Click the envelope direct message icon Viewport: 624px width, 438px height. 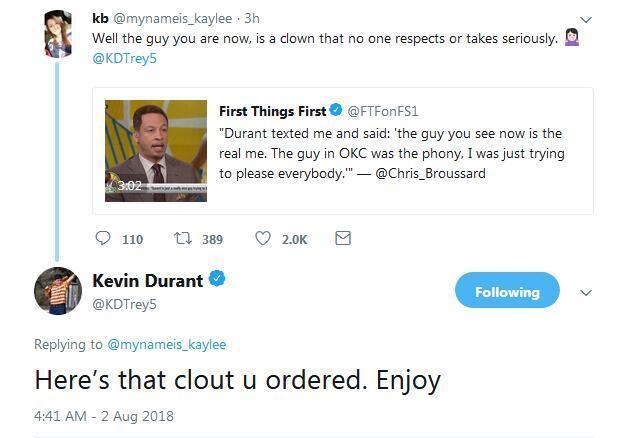pyautogui.click(x=343, y=239)
